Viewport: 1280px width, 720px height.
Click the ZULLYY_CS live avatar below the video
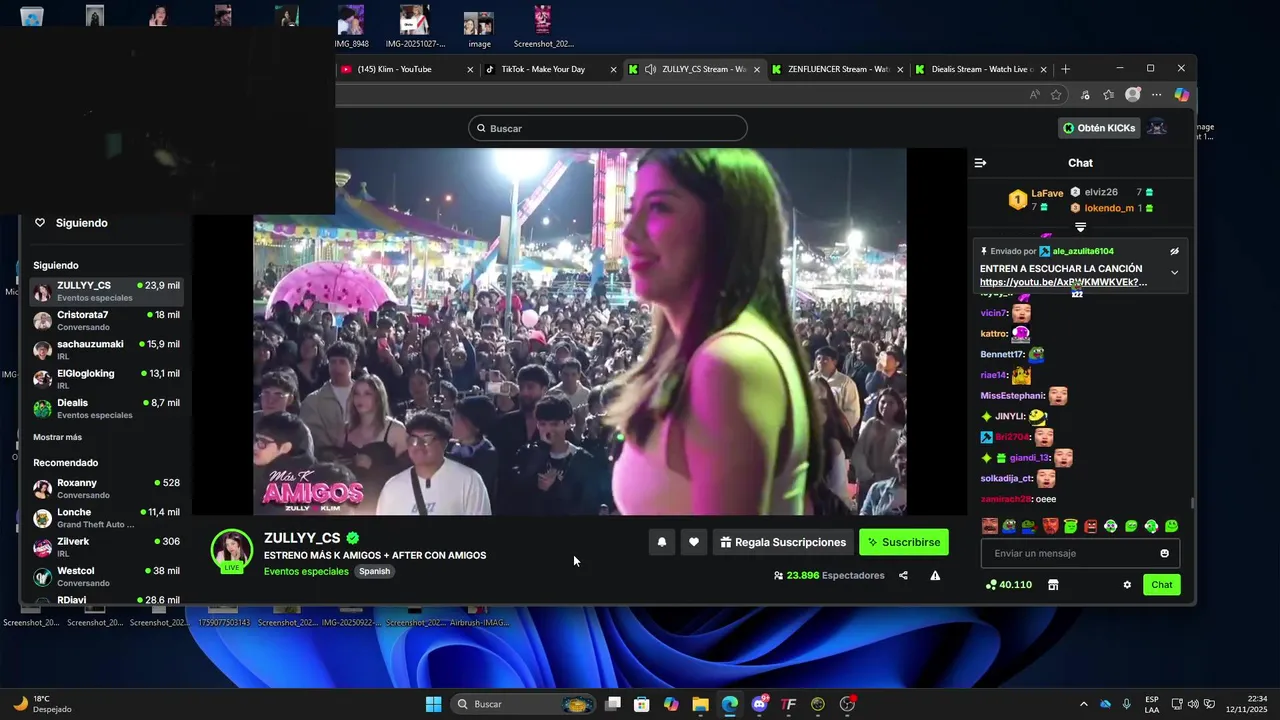point(232,550)
